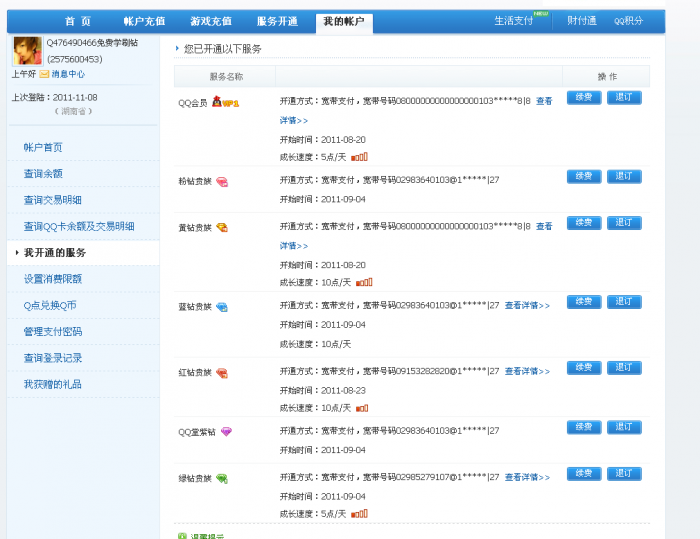
Task: Renew 红钻贵族 with 续费 button
Action: pyautogui.click(x=584, y=368)
